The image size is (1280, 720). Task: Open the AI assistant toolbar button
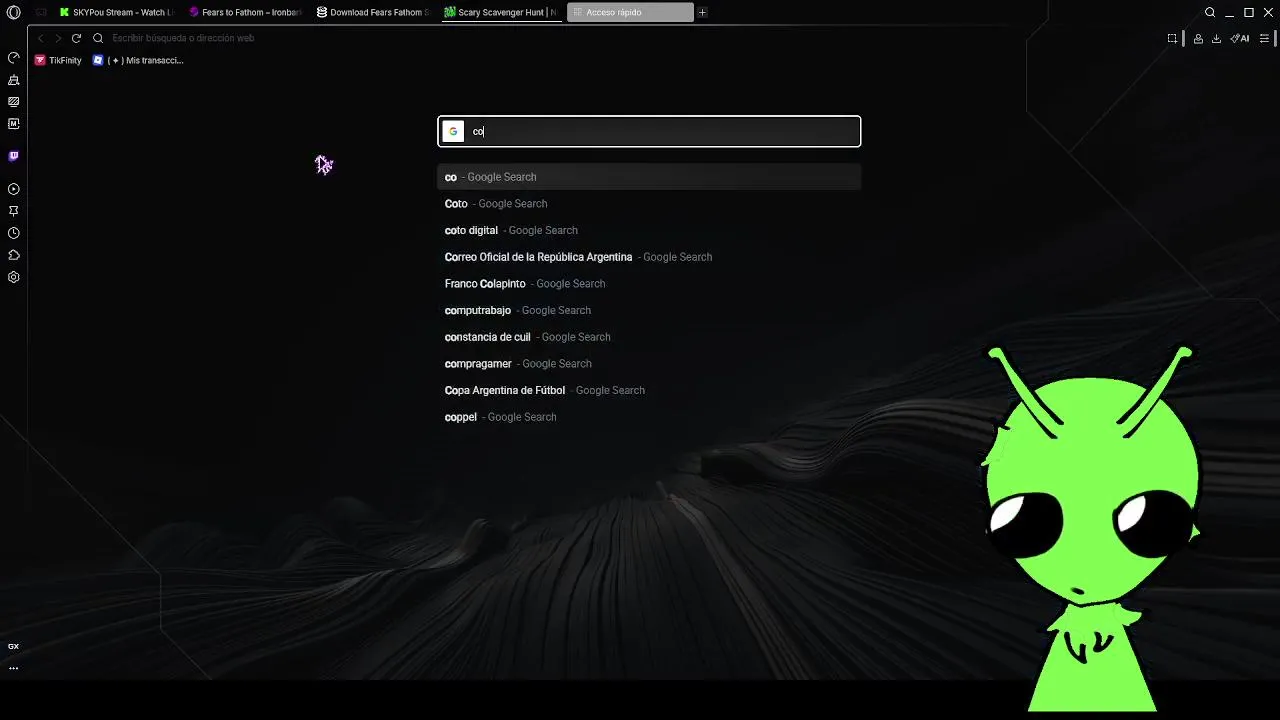coord(1240,38)
